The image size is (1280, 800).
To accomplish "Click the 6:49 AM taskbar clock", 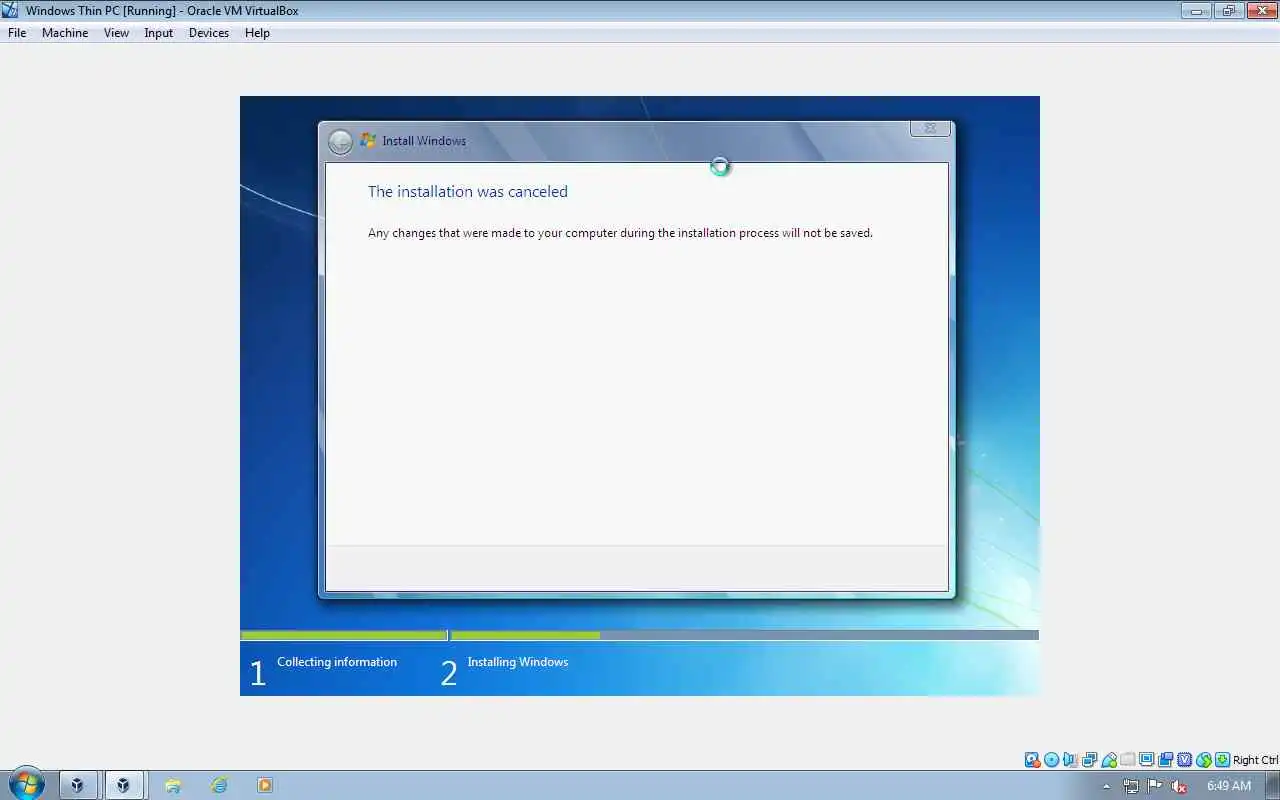I will [x=1229, y=786].
